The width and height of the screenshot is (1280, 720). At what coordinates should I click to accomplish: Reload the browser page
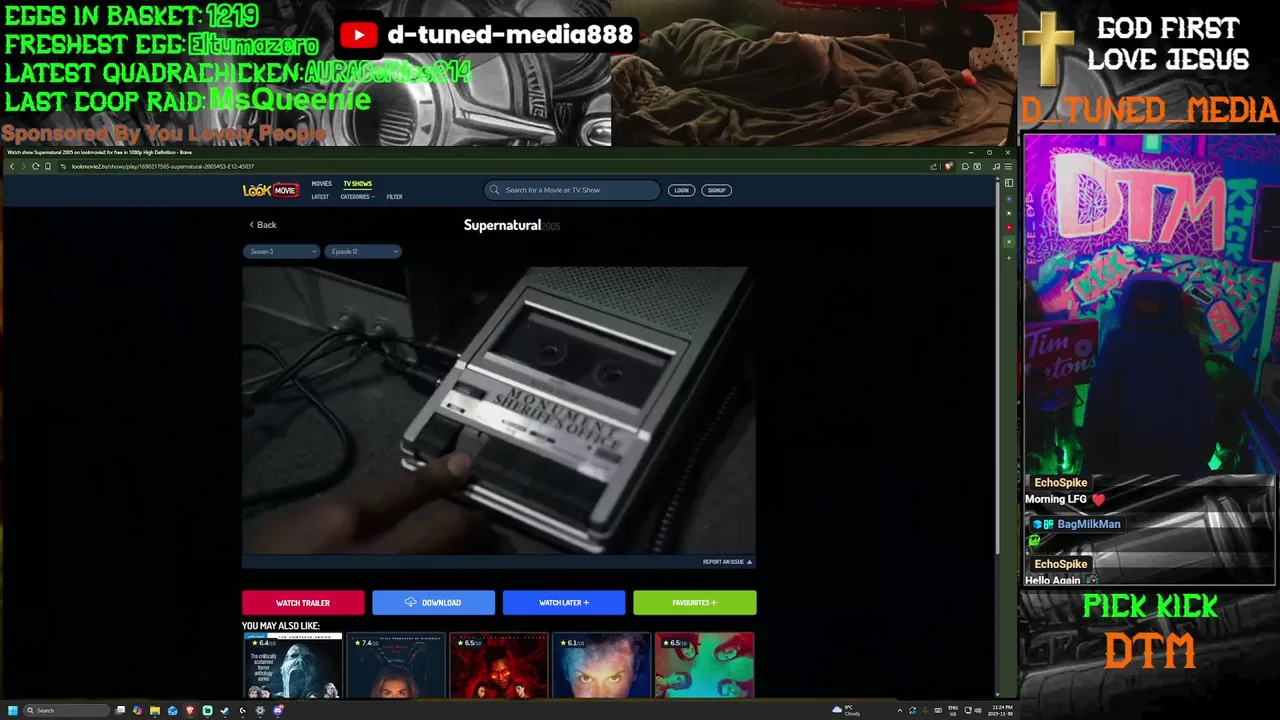tap(36, 166)
